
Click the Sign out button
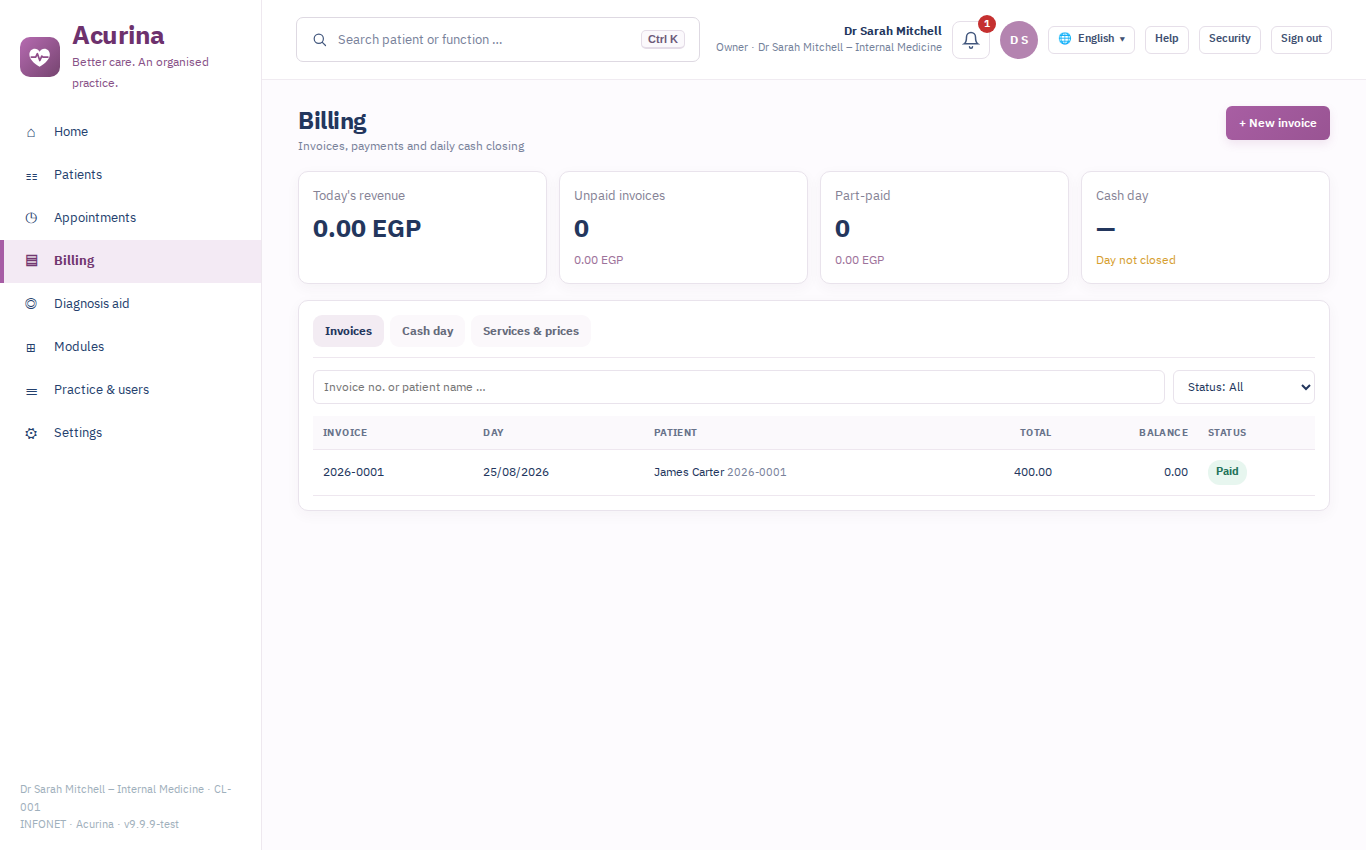click(x=1301, y=39)
